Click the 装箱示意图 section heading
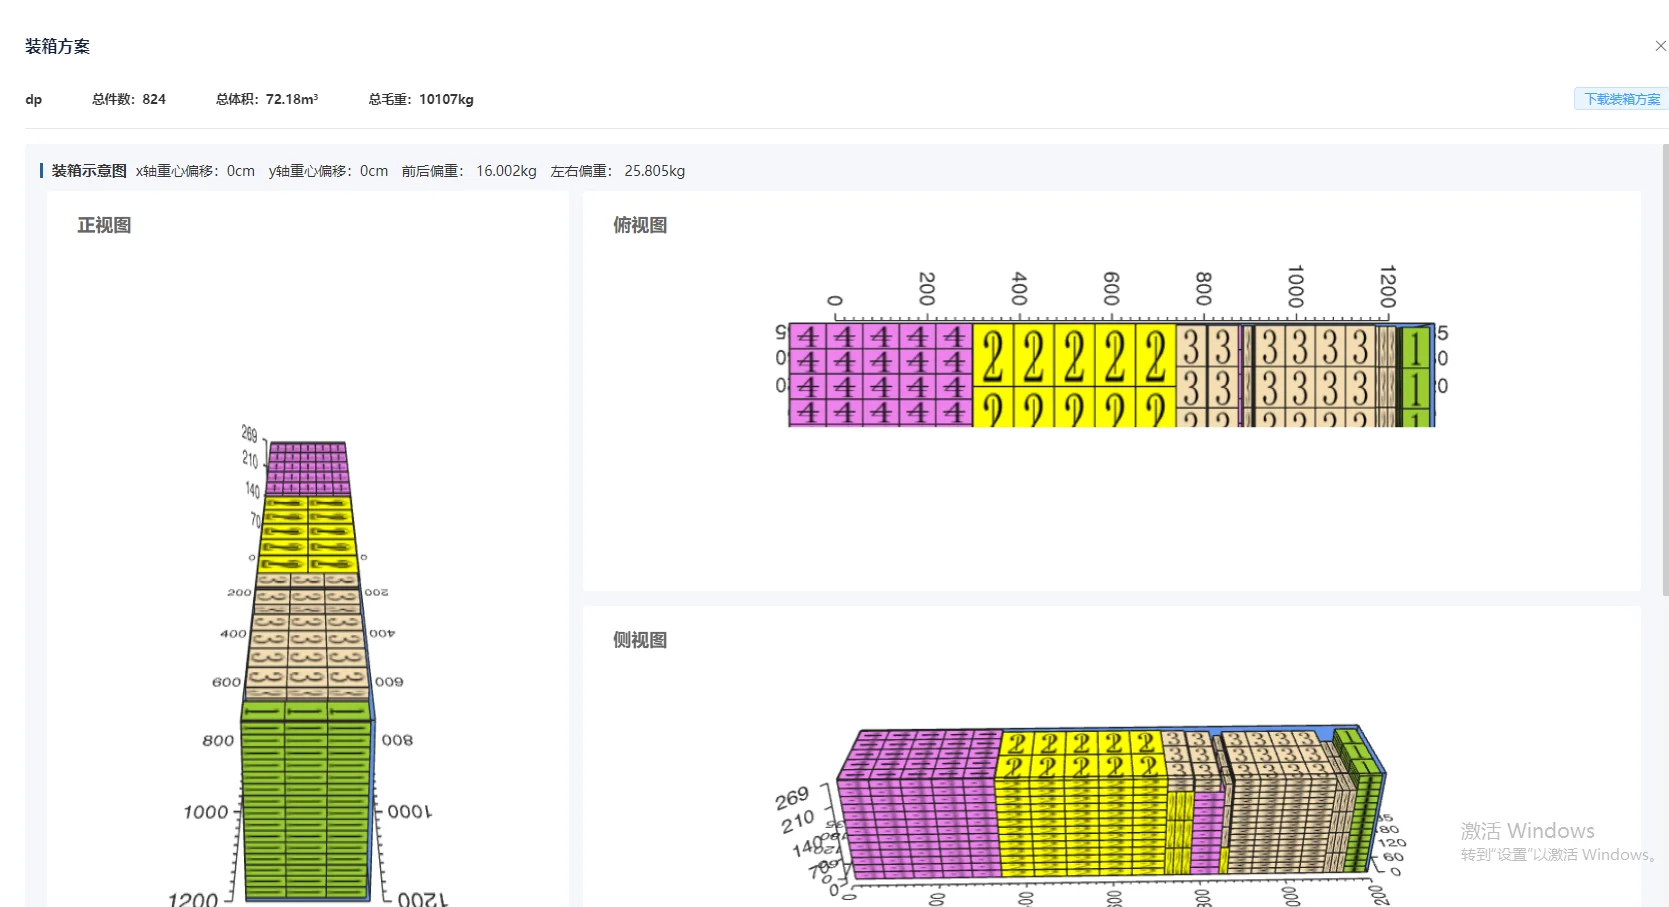 point(89,171)
